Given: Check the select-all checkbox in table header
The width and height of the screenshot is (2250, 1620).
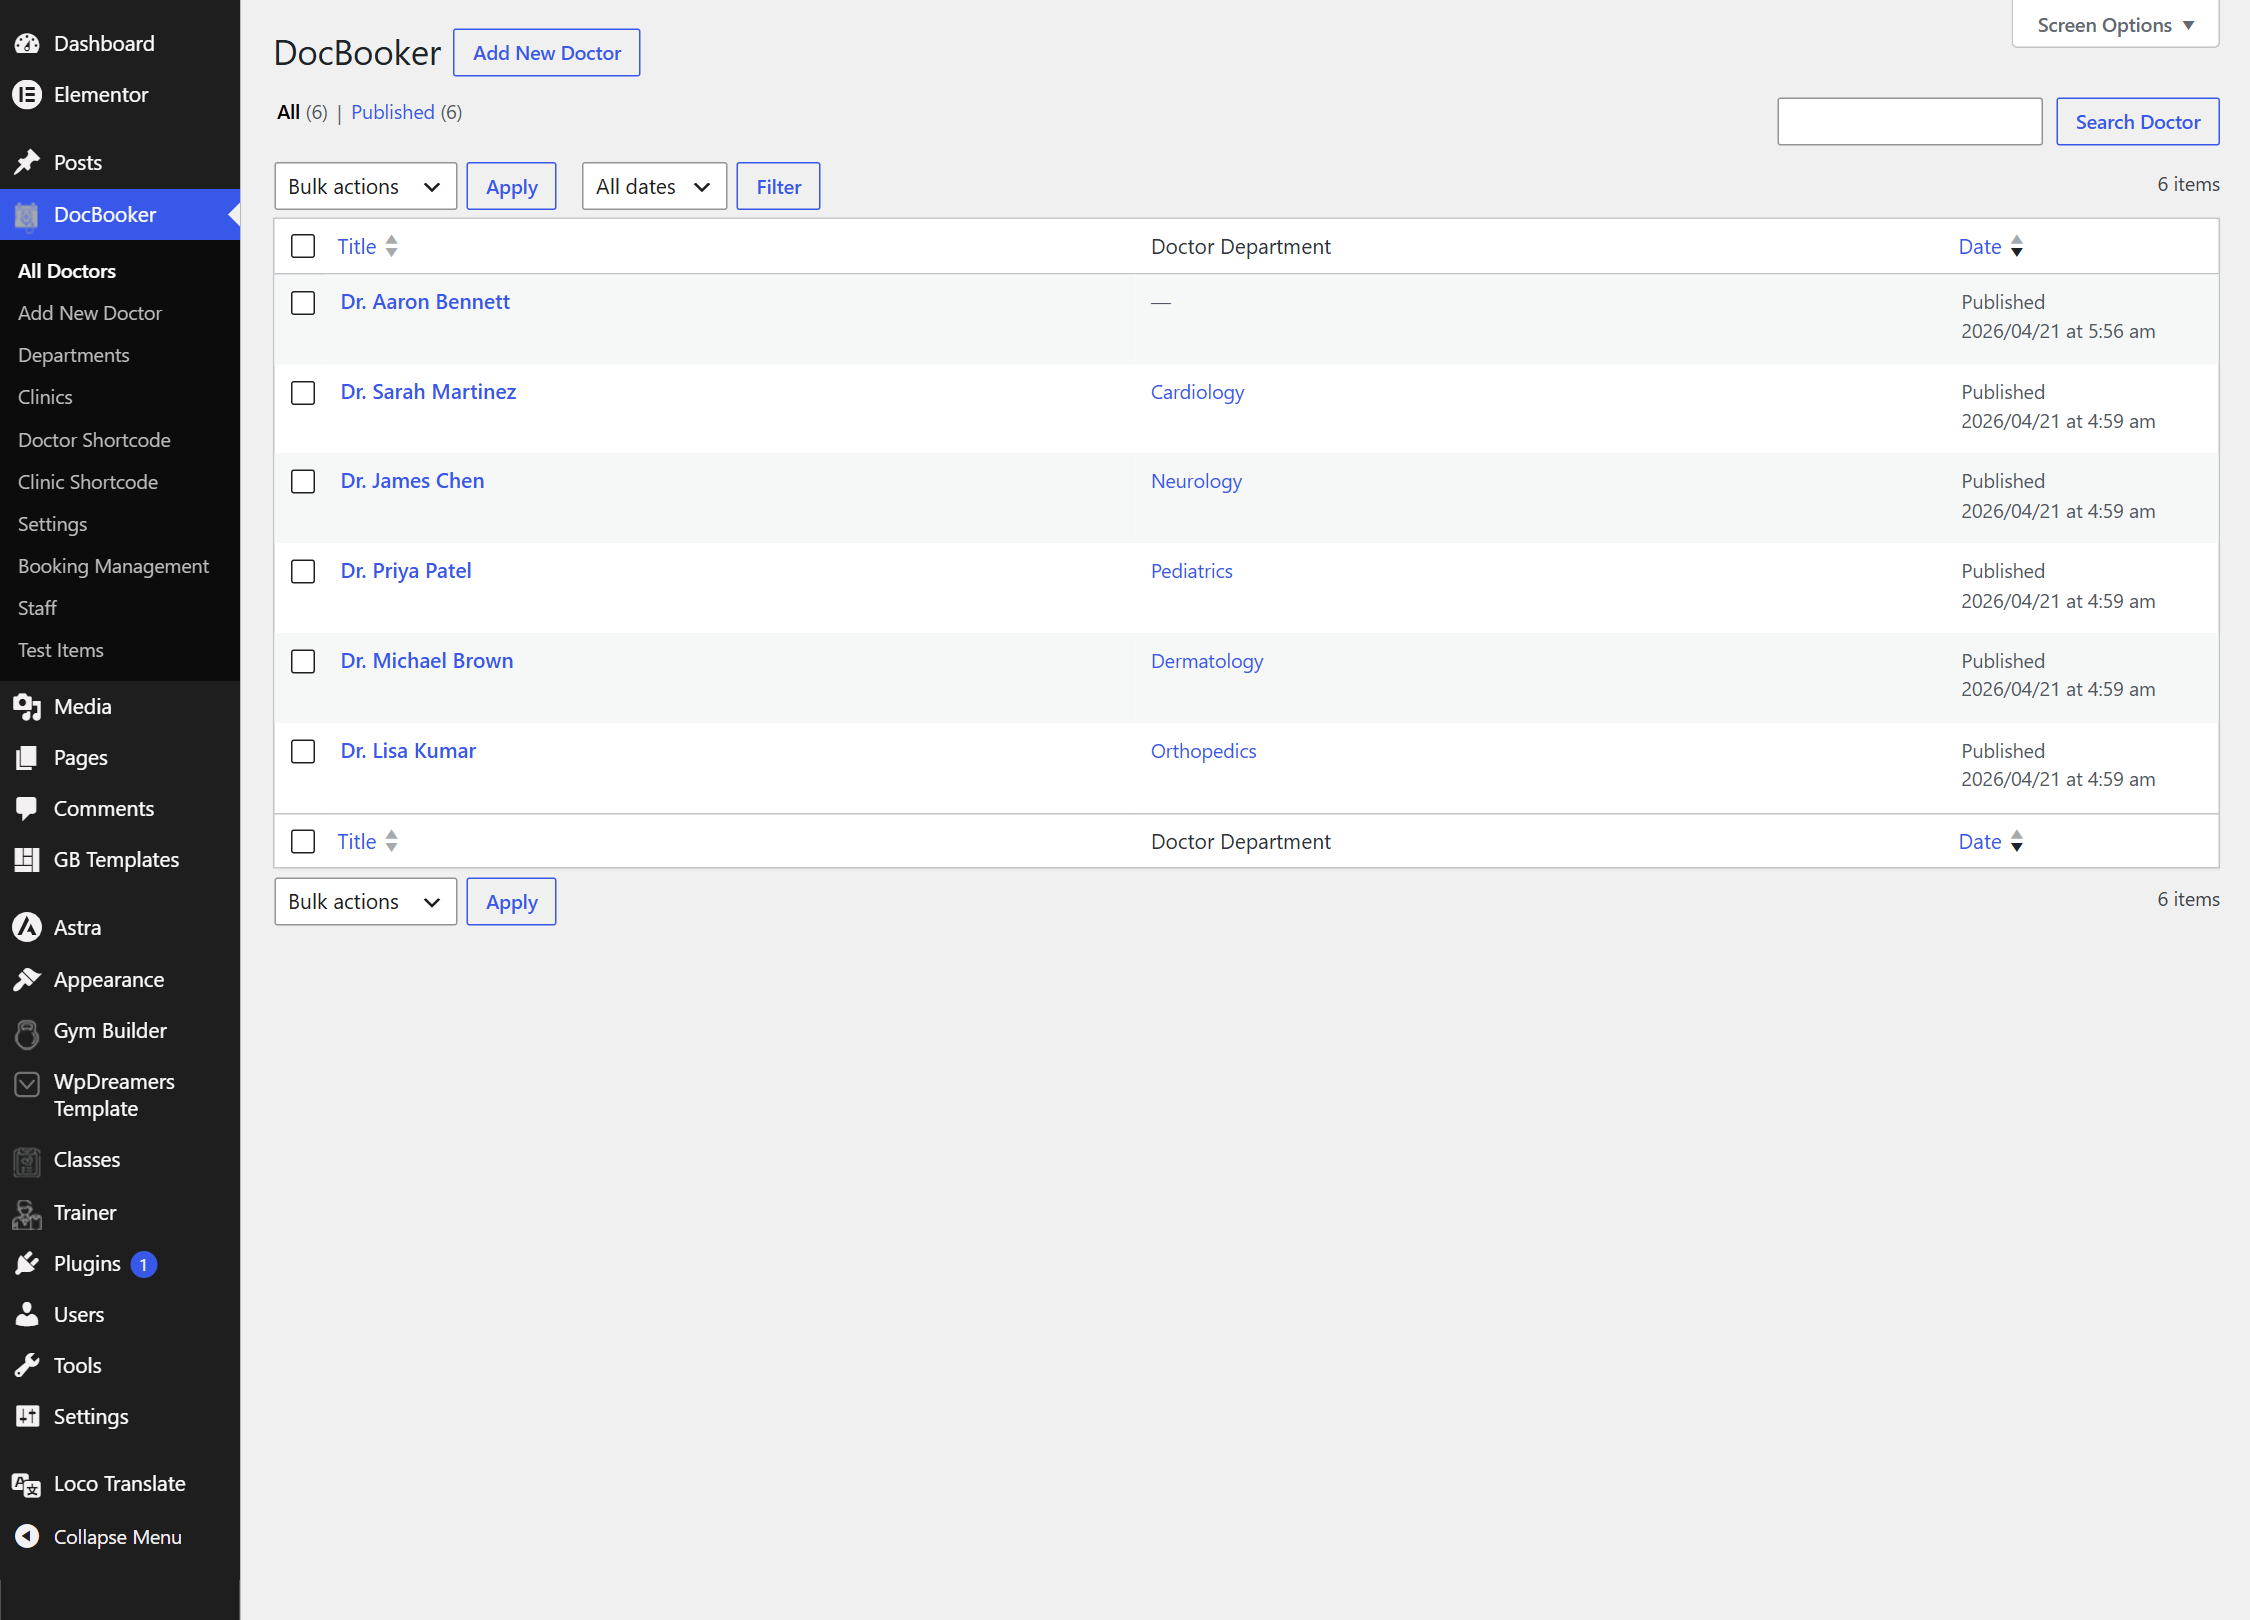Looking at the screenshot, I should point(303,246).
